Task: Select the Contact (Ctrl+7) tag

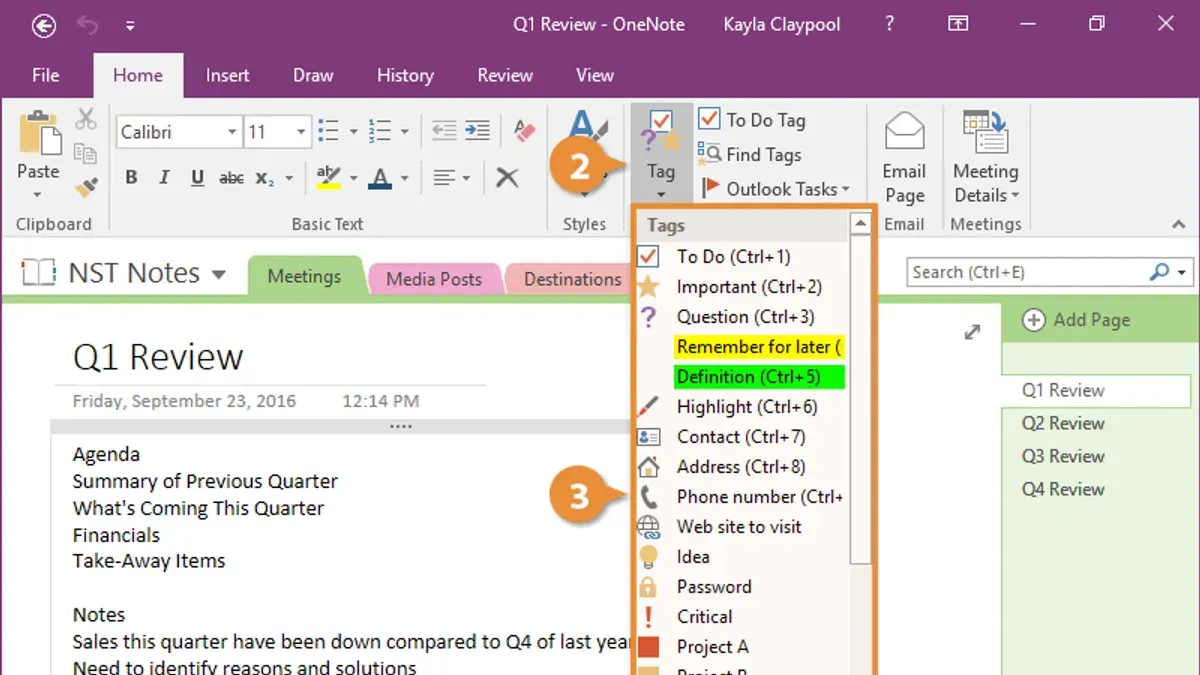Action: coord(741,437)
